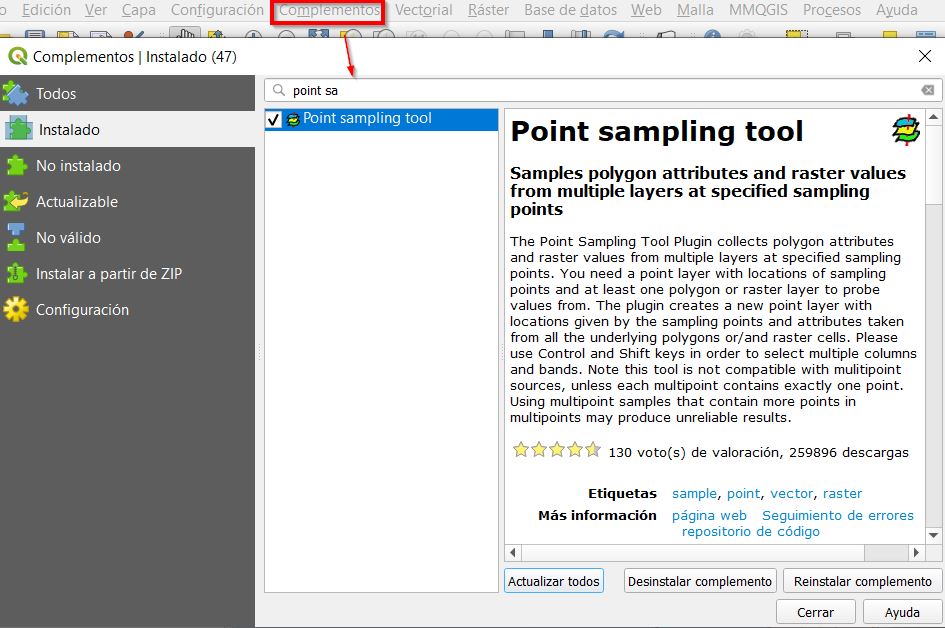This screenshot has width=945, height=628.
Task: Open the página web link
Action: coord(709,515)
